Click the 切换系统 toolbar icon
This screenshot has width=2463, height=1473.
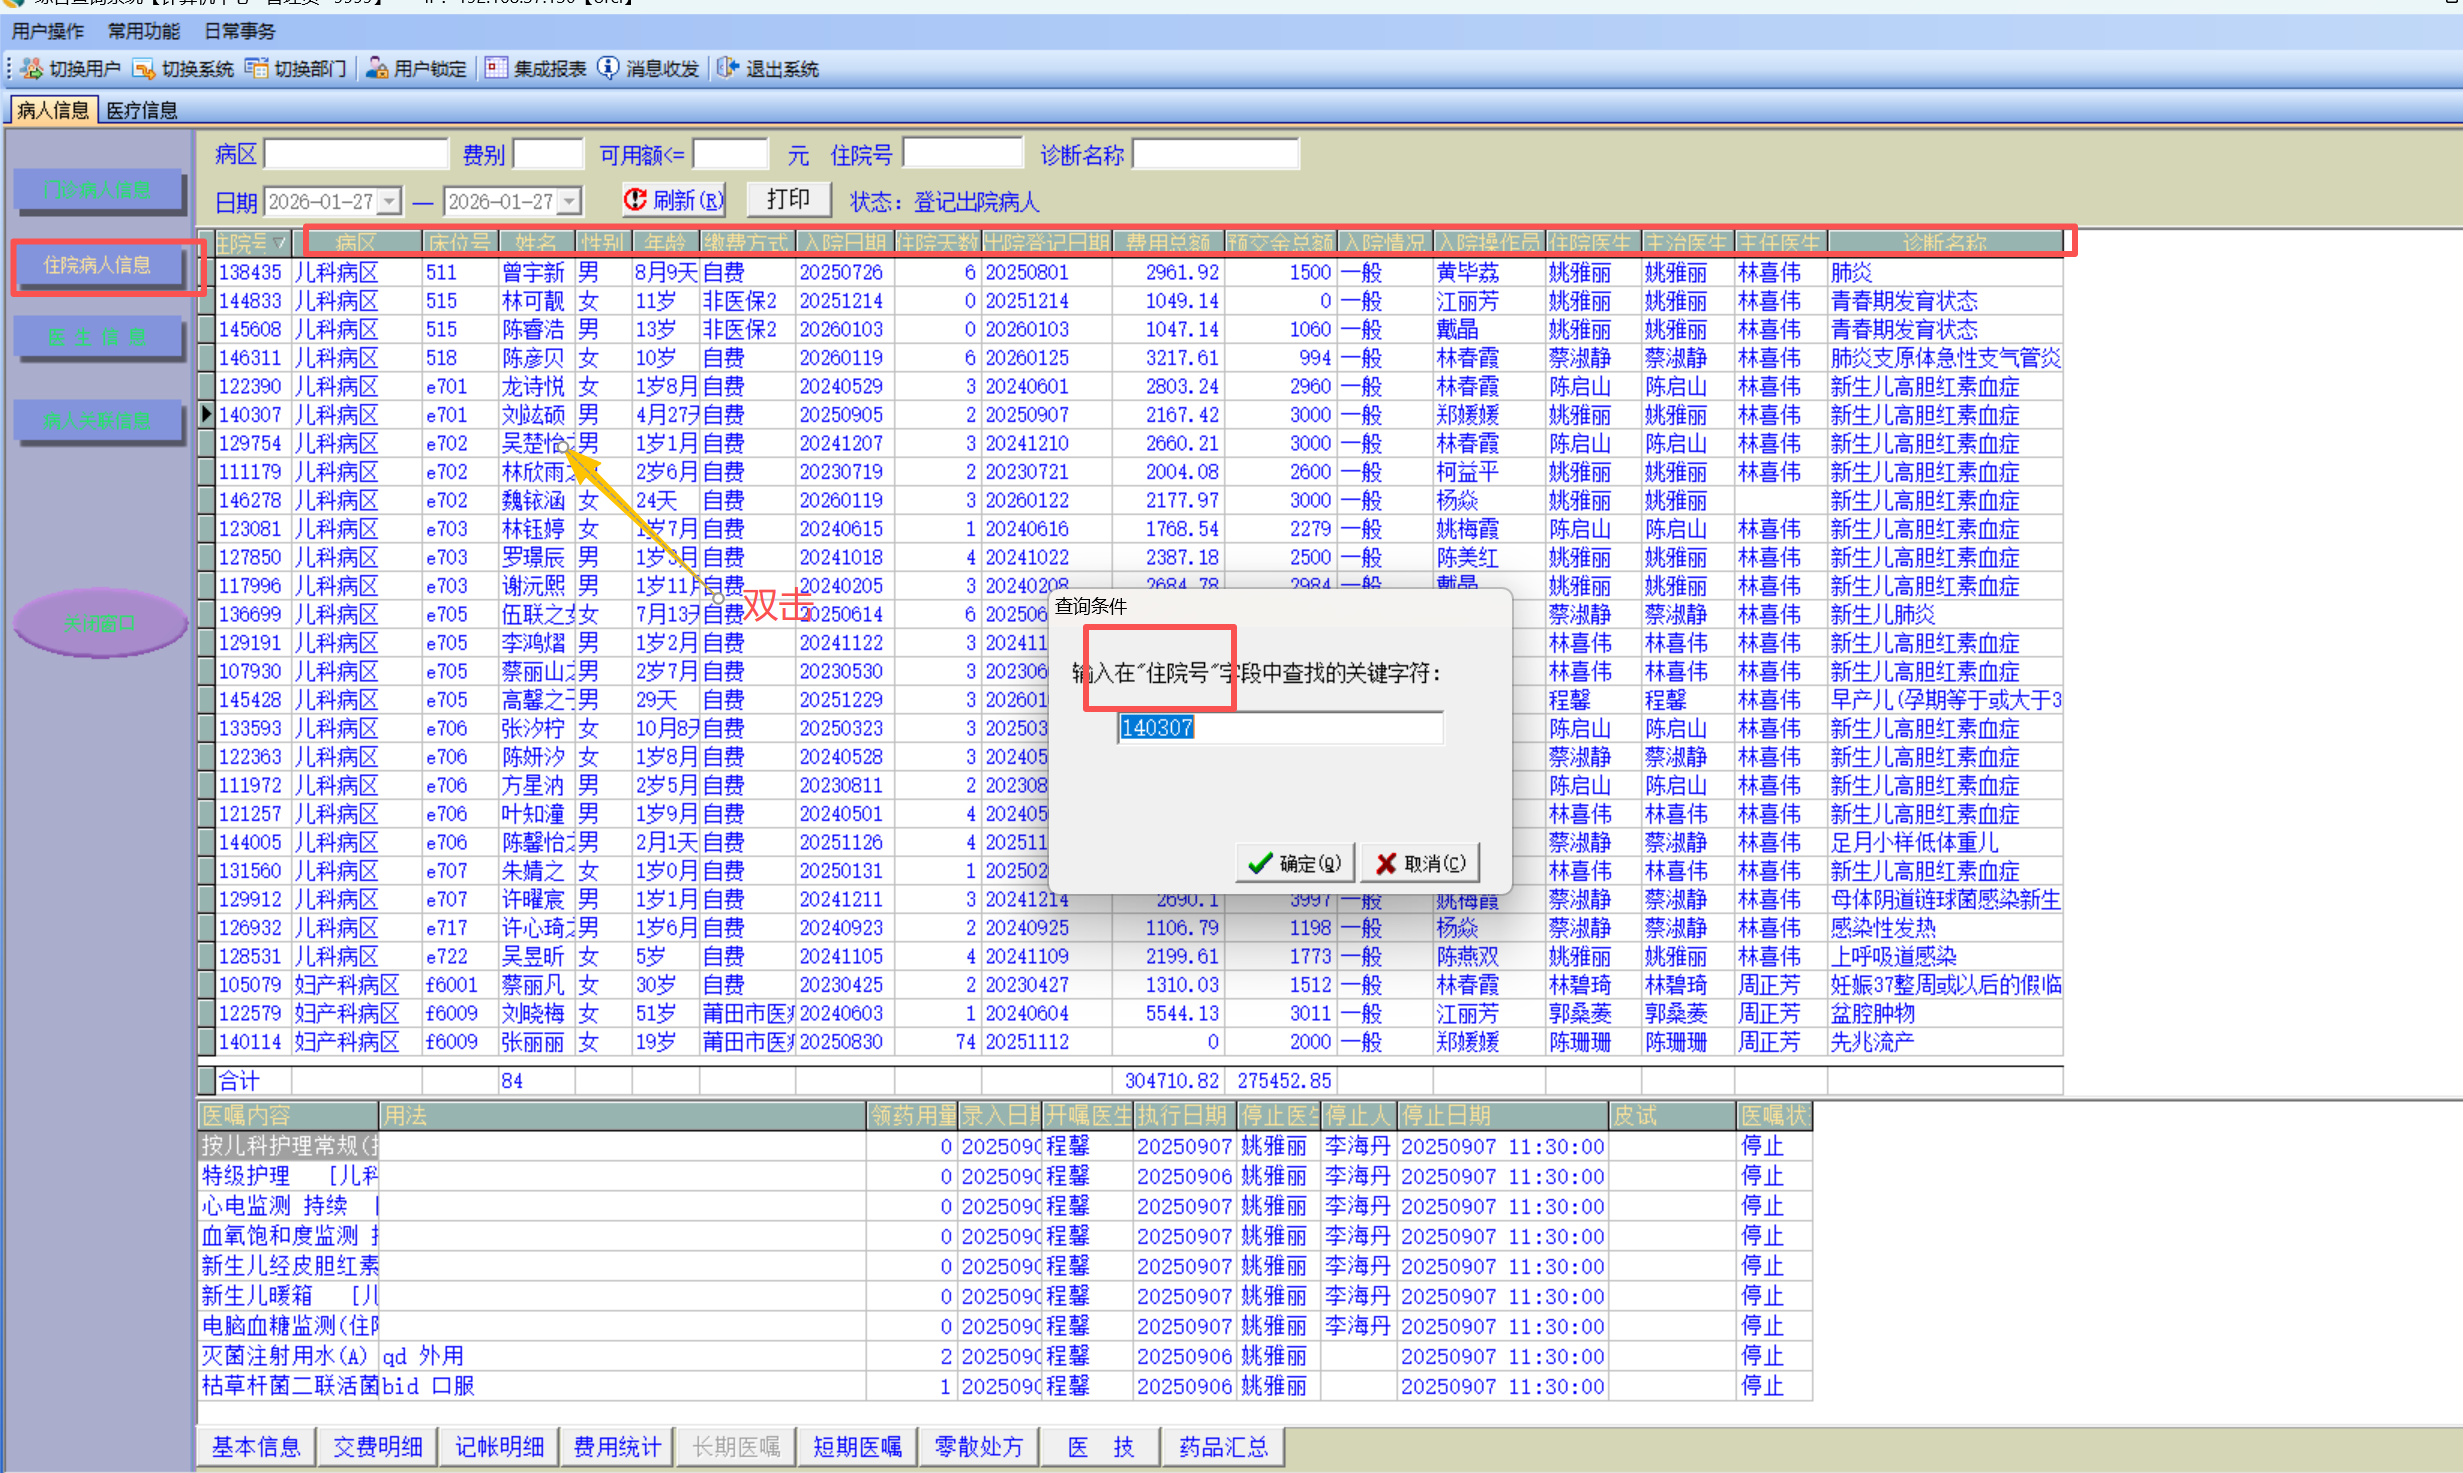click(145, 68)
